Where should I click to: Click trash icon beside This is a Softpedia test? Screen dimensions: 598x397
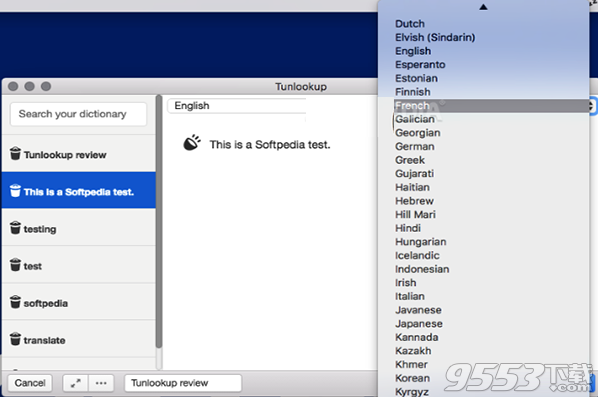click(x=15, y=190)
